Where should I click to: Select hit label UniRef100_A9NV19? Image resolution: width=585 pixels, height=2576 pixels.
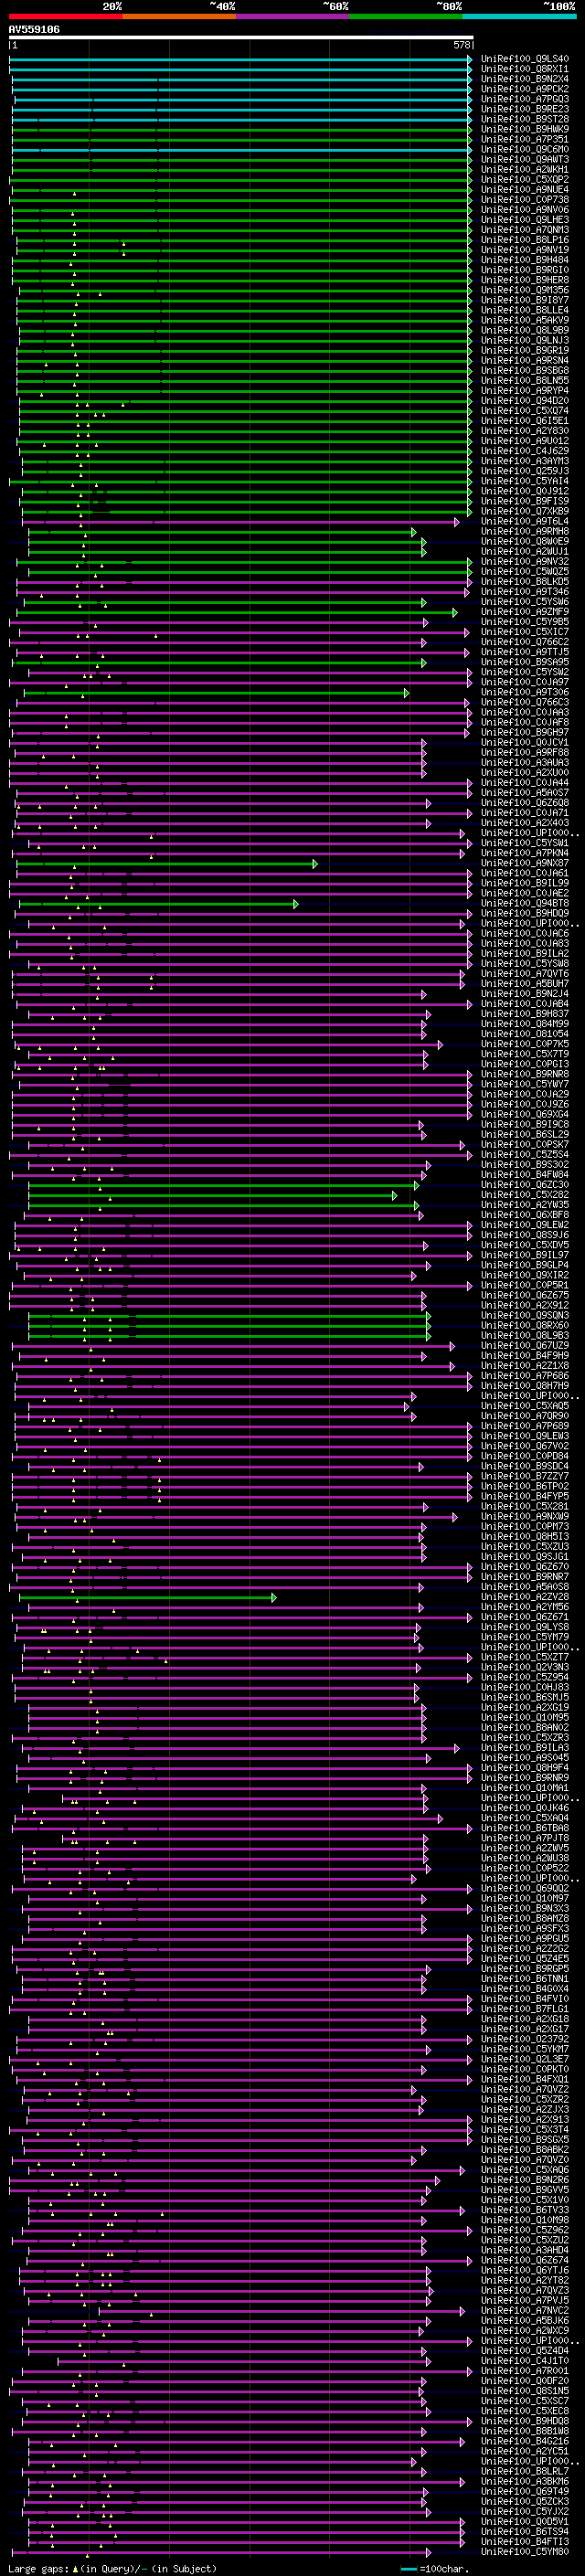point(525,250)
